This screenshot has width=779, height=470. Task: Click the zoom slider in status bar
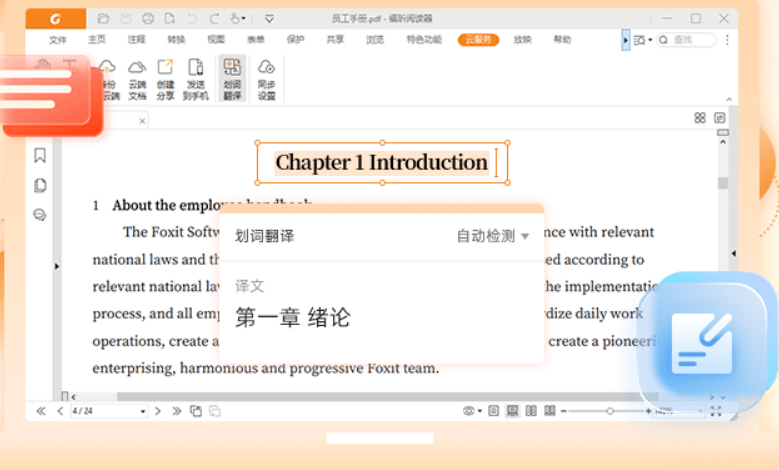click(x=608, y=411)
